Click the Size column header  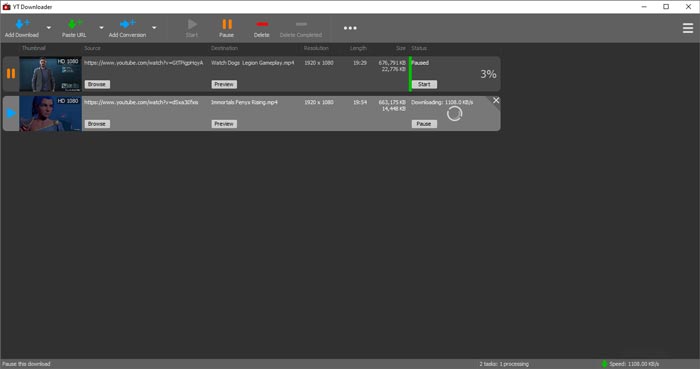[401, 48]
